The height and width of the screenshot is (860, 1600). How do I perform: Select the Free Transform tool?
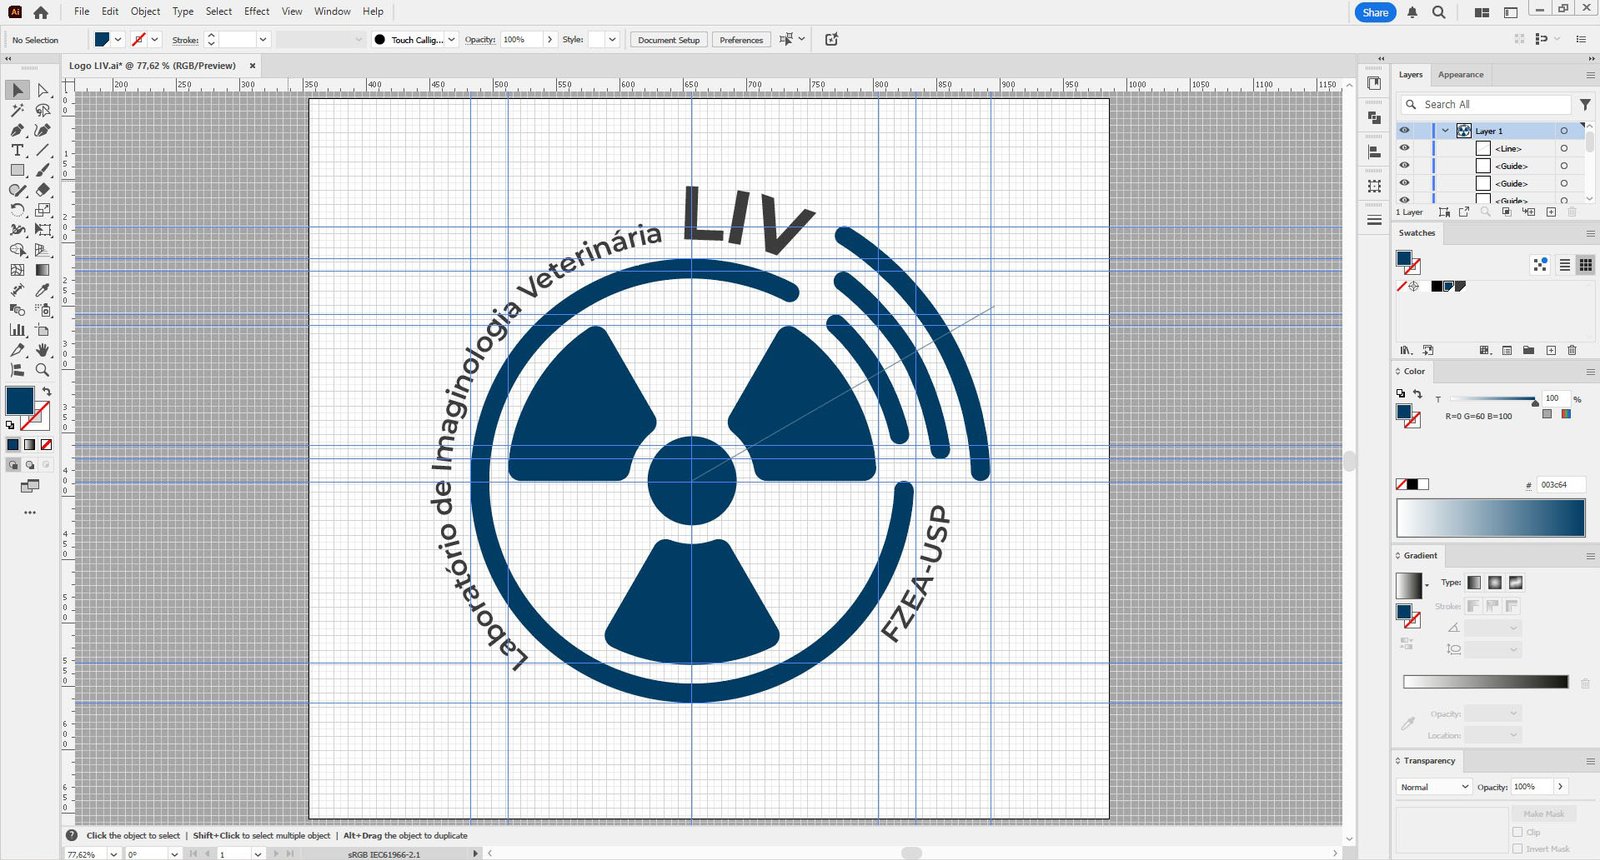click(x=42, y=230)
